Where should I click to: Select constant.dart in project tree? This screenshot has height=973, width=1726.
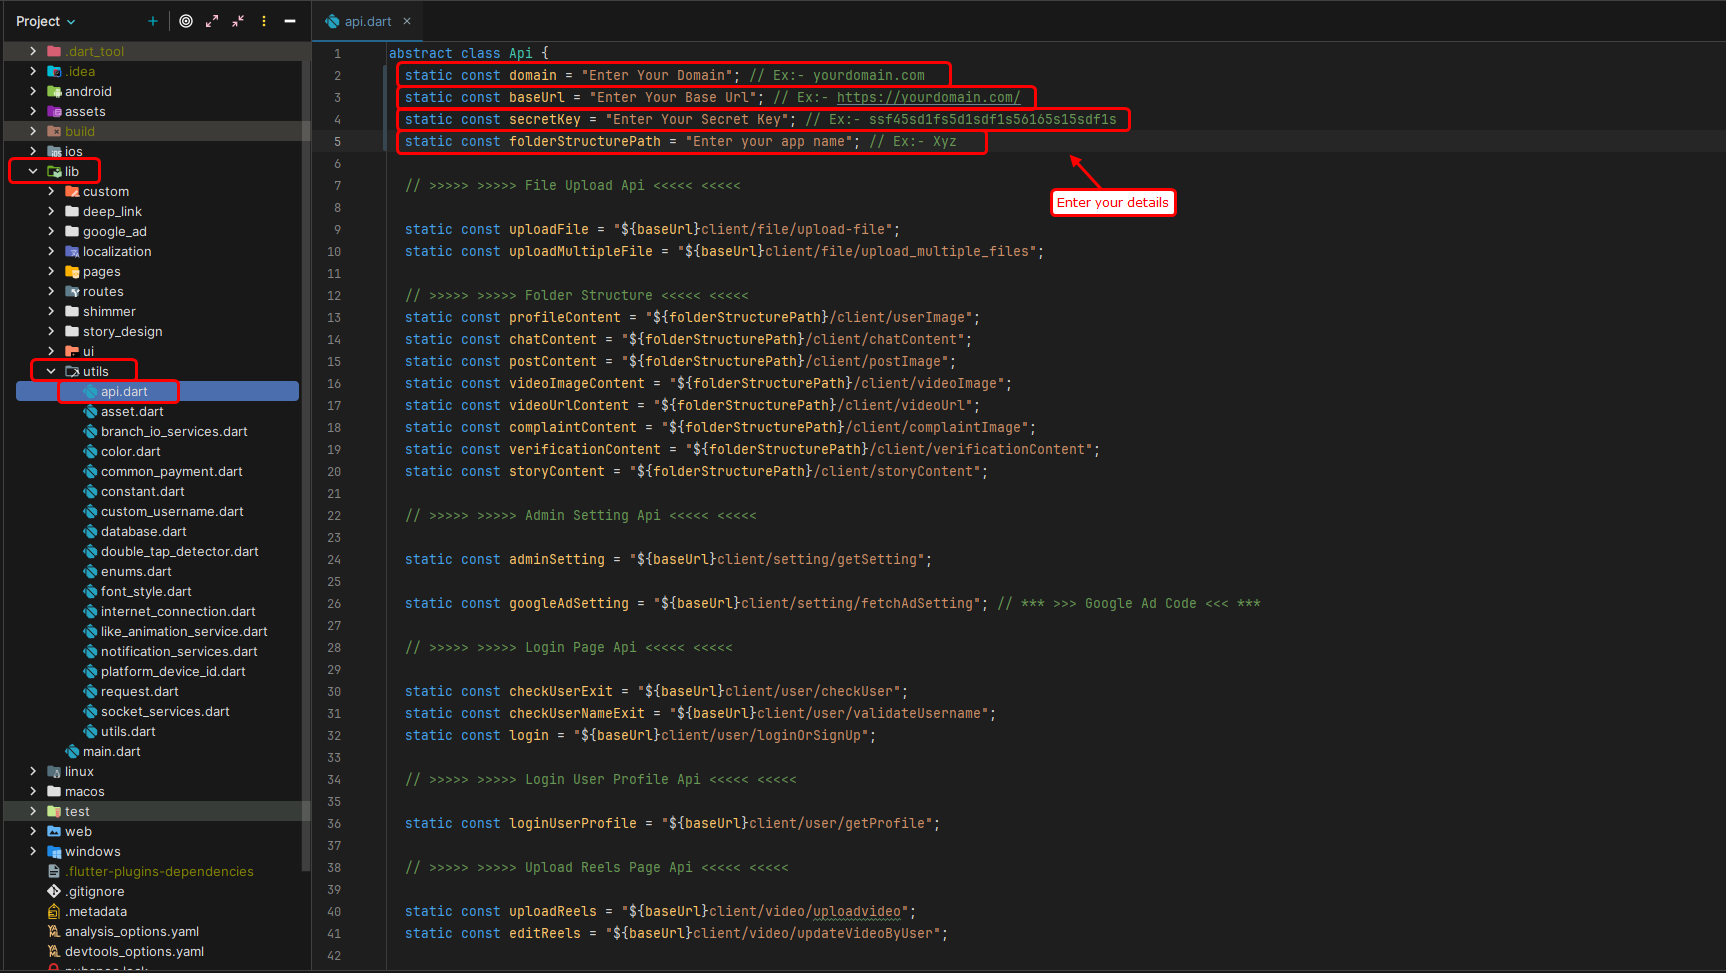pyautogui.click(x=142, y=491)
